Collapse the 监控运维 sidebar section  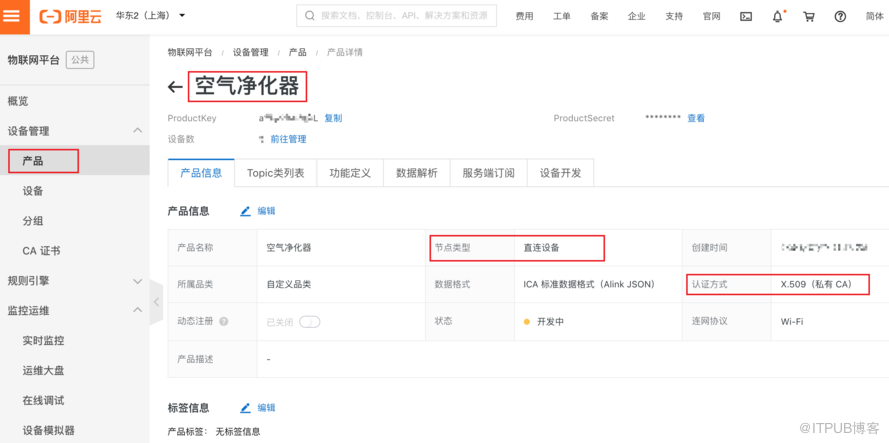[x=137, y=311]
